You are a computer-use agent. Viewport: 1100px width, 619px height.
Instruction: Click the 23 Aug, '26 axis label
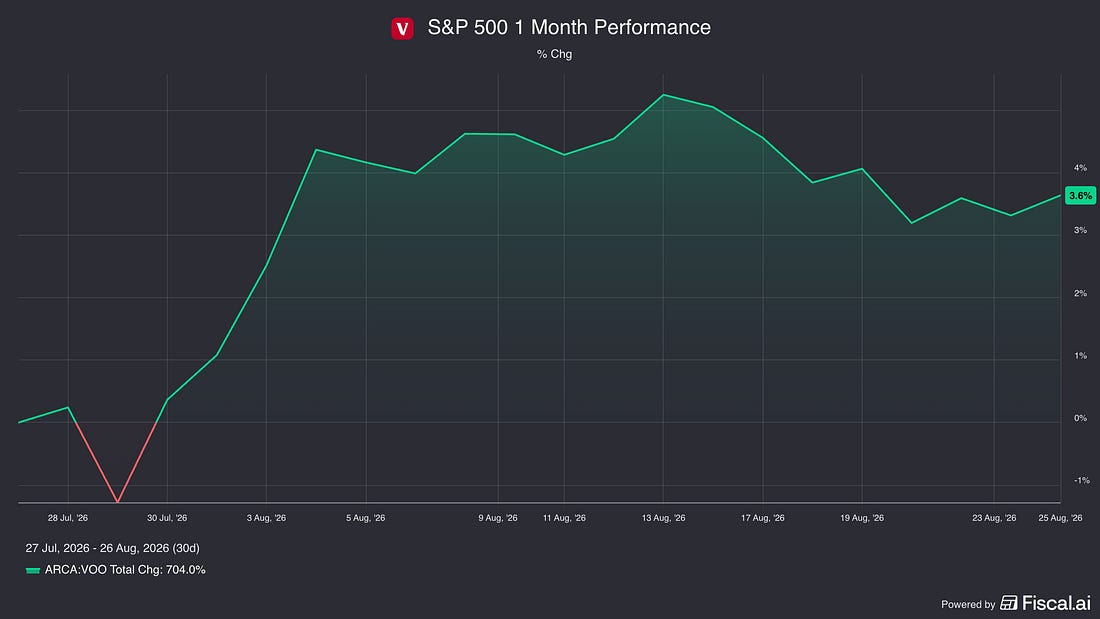coord(994,518)
